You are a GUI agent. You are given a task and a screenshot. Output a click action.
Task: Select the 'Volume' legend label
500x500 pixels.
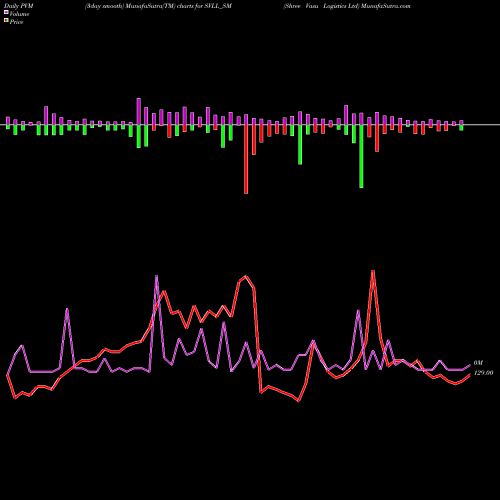(19, 14)
